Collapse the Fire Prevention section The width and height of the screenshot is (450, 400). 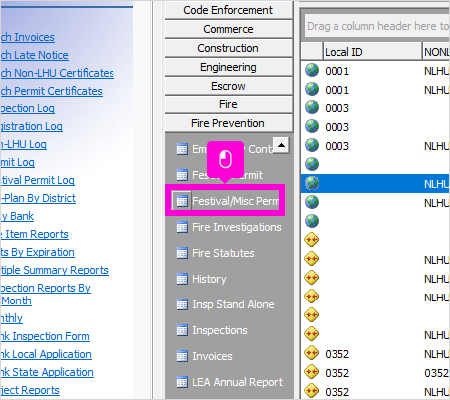click(228, 123)
